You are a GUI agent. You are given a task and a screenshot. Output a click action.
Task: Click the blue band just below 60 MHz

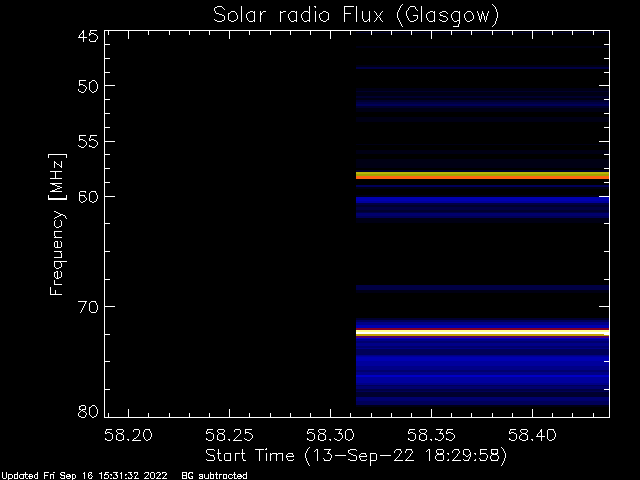(x=482, y=200)
